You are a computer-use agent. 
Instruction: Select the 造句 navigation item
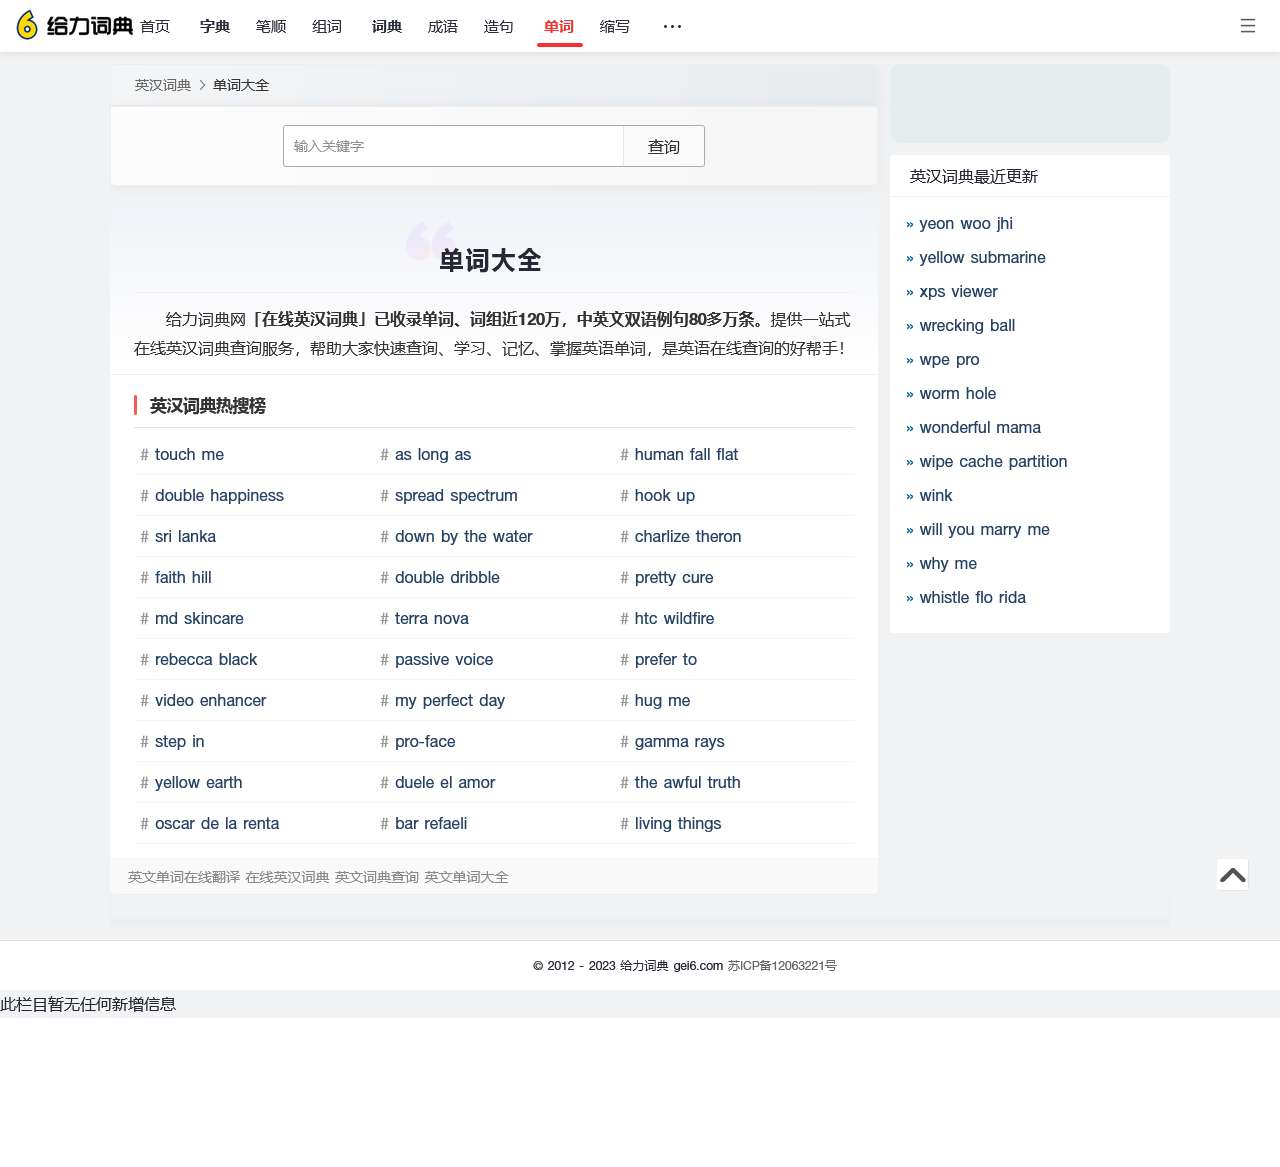(499, 27)
